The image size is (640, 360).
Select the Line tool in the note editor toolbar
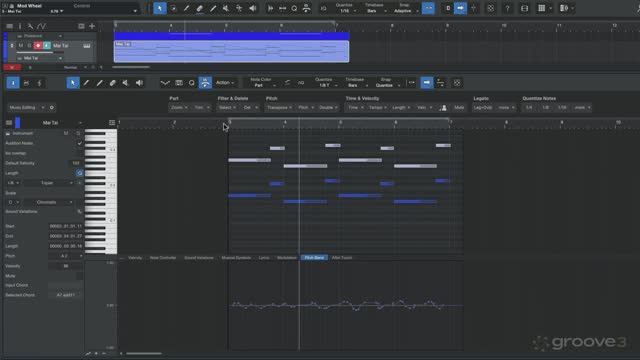point(99,83)
